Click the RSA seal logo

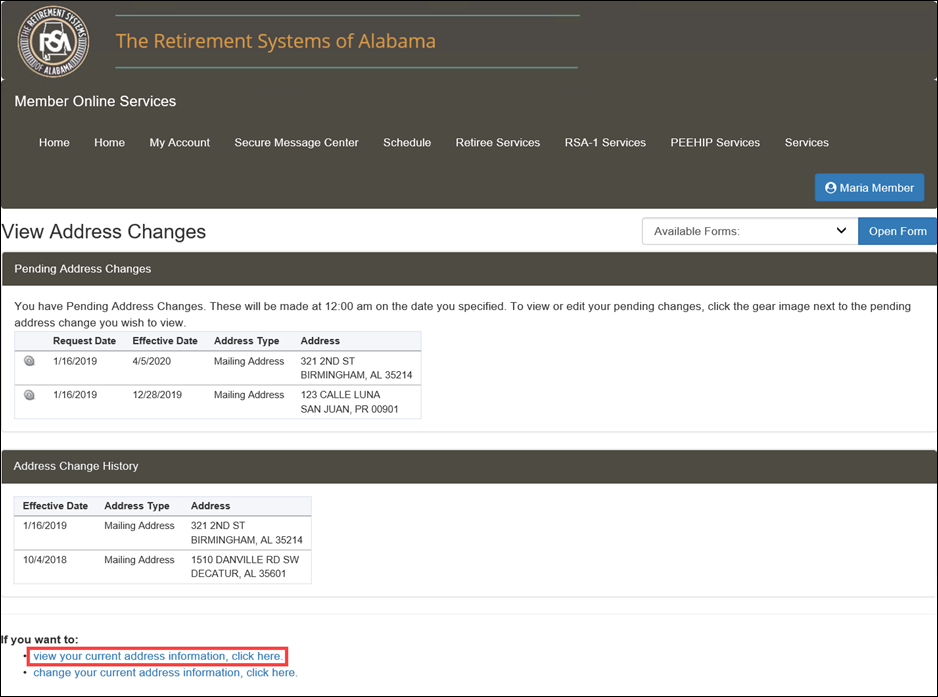[x=52, y=42]
